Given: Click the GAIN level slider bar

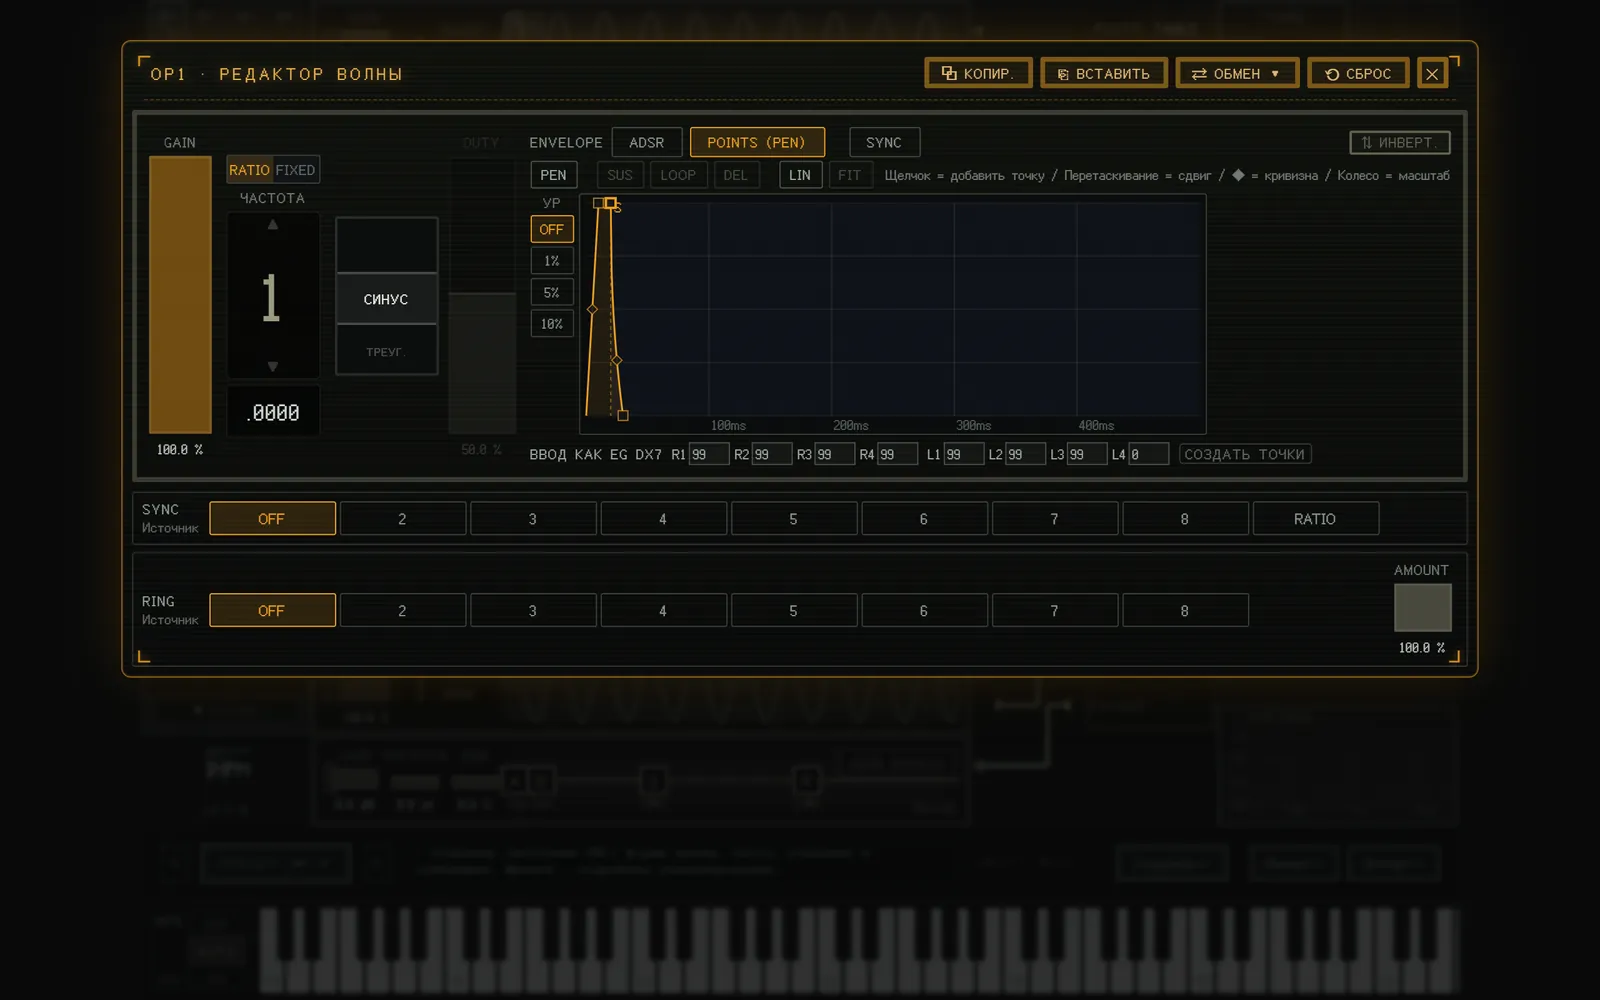Looking at the screenshot, I should click(x=180, y=294).
